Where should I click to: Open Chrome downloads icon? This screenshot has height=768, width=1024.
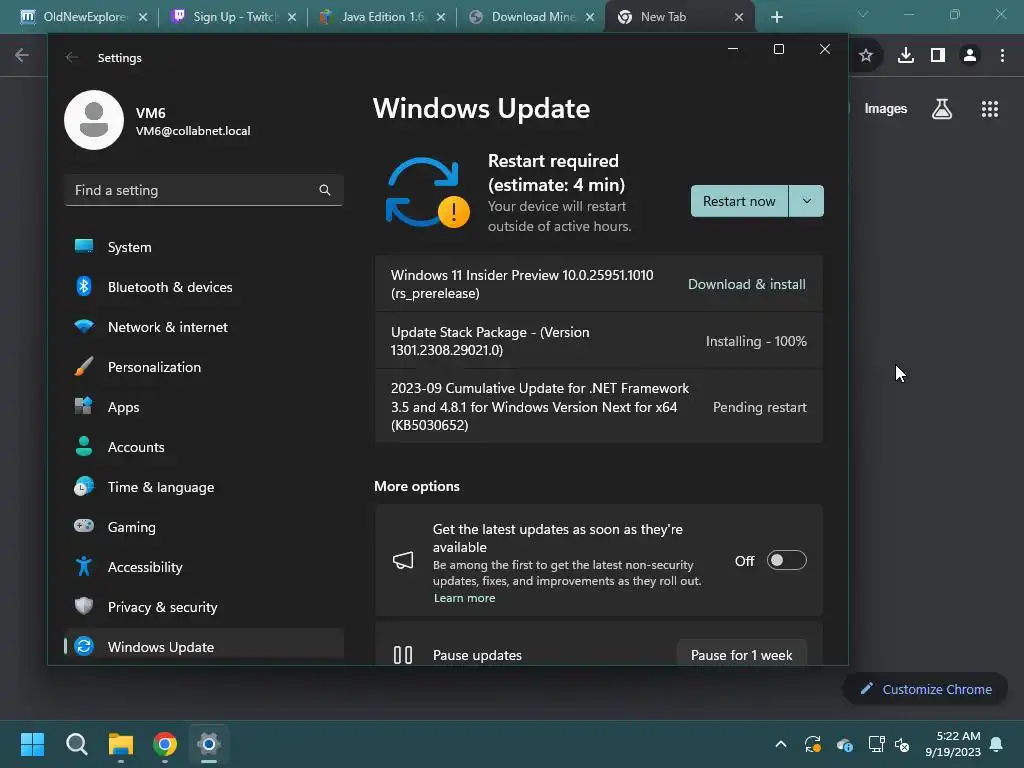[906, 56]
